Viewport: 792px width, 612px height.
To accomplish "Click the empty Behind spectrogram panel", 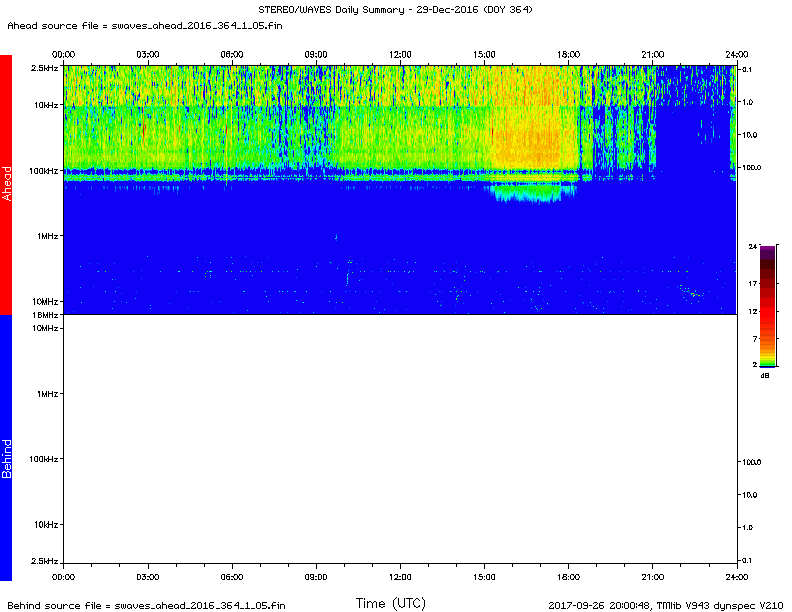I will click(400, 440).
